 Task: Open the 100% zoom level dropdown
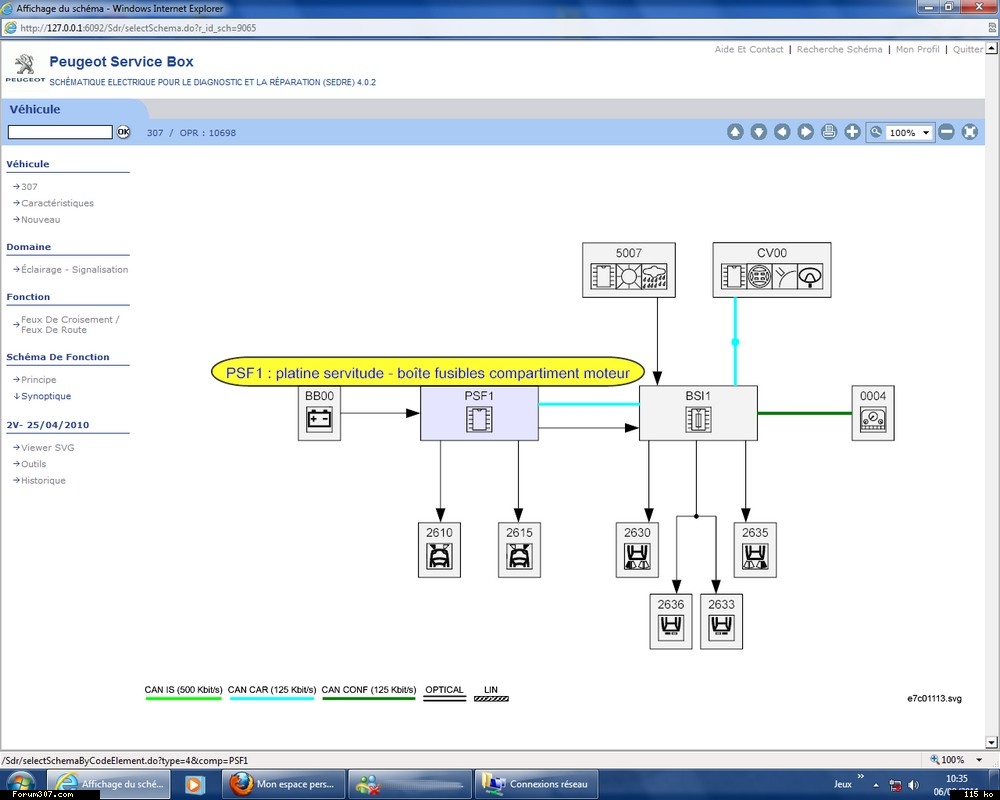926,133
